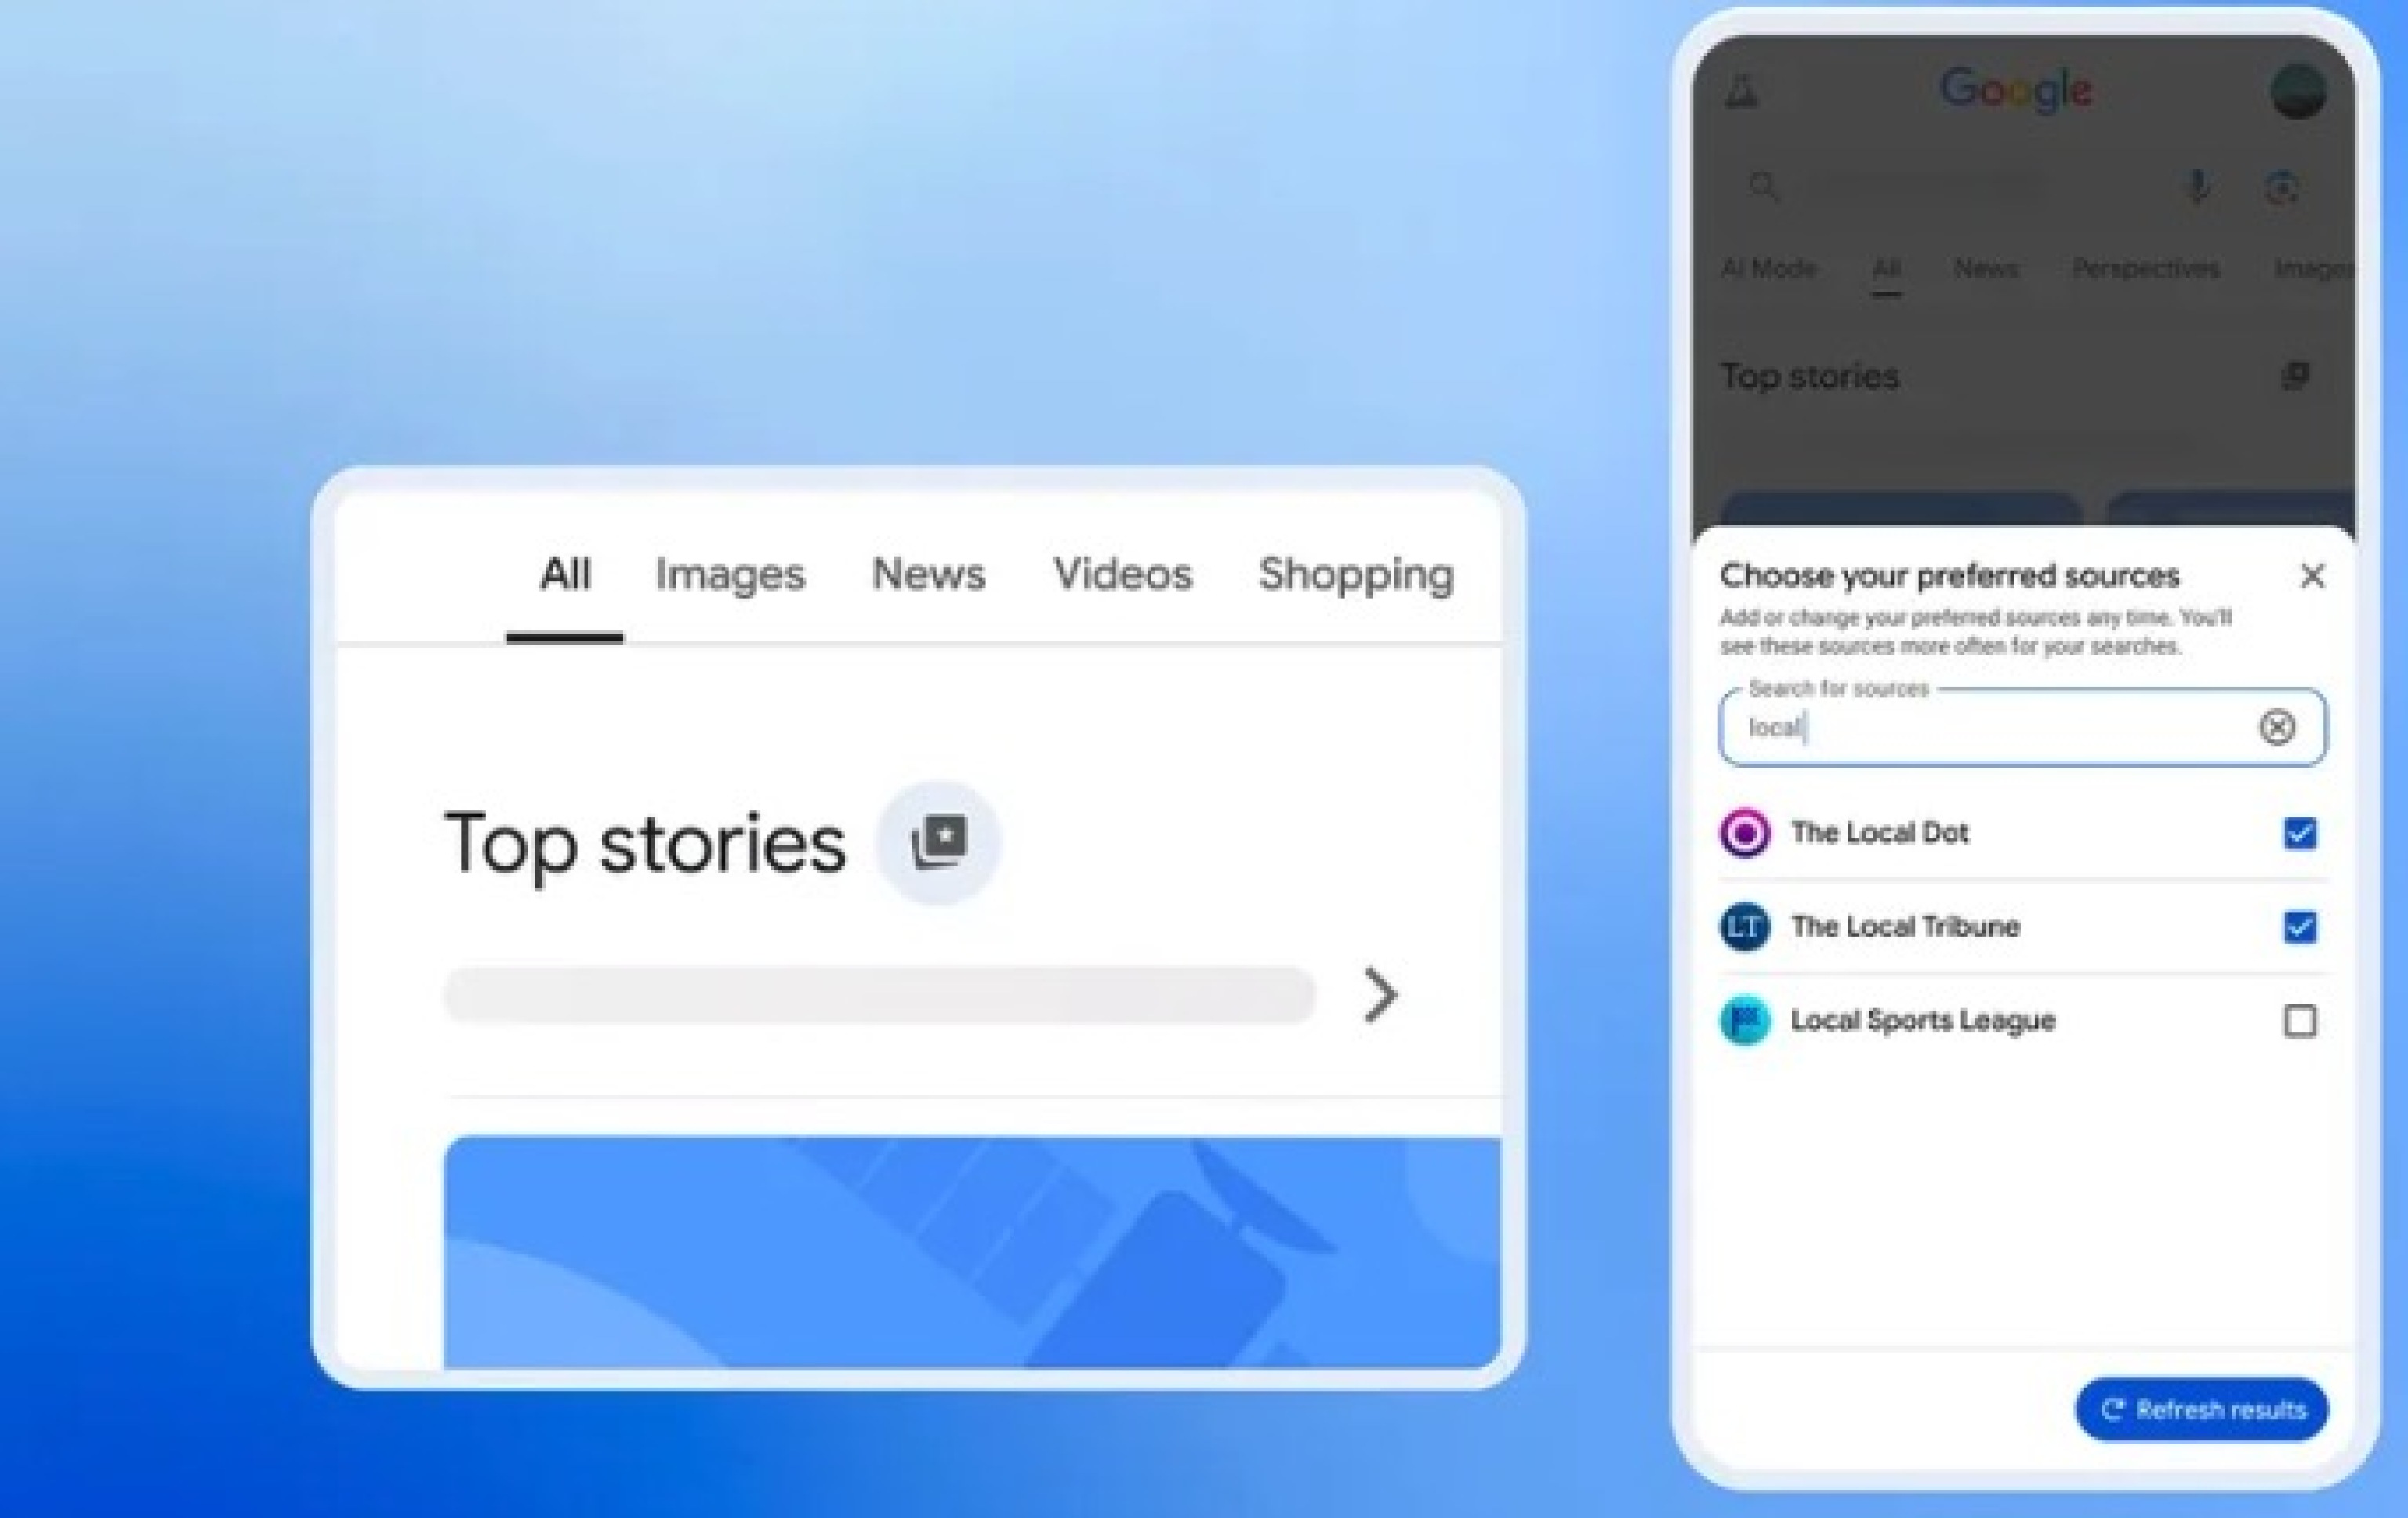
Task: Open the News tab on phone
Action: coord(1986,269)
